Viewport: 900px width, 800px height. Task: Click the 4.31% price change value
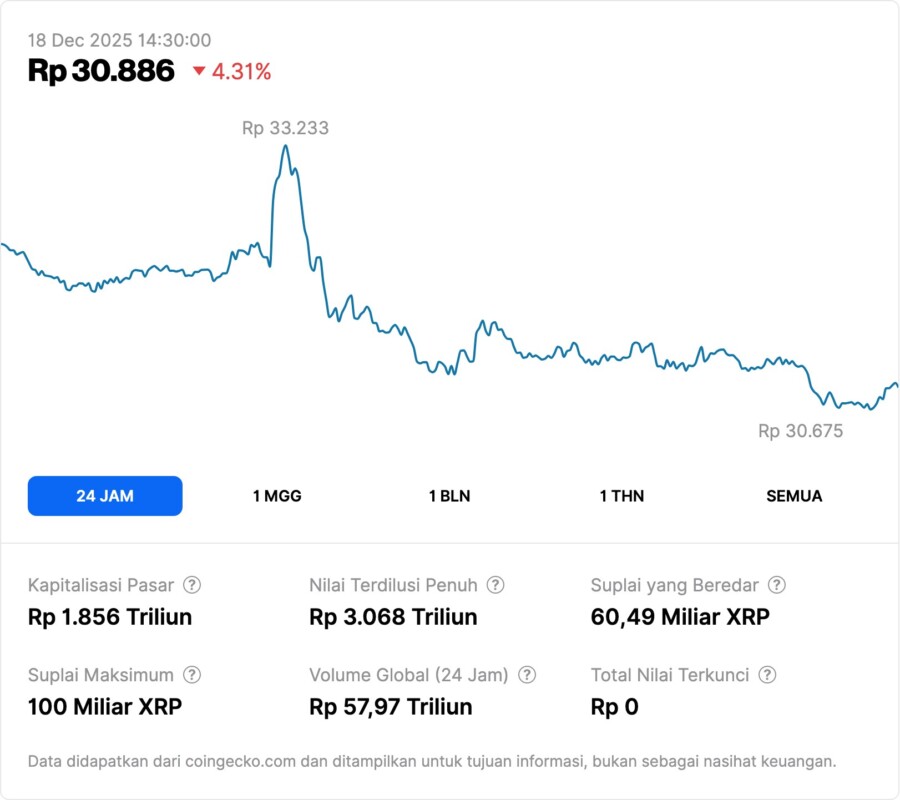[241, 71]
